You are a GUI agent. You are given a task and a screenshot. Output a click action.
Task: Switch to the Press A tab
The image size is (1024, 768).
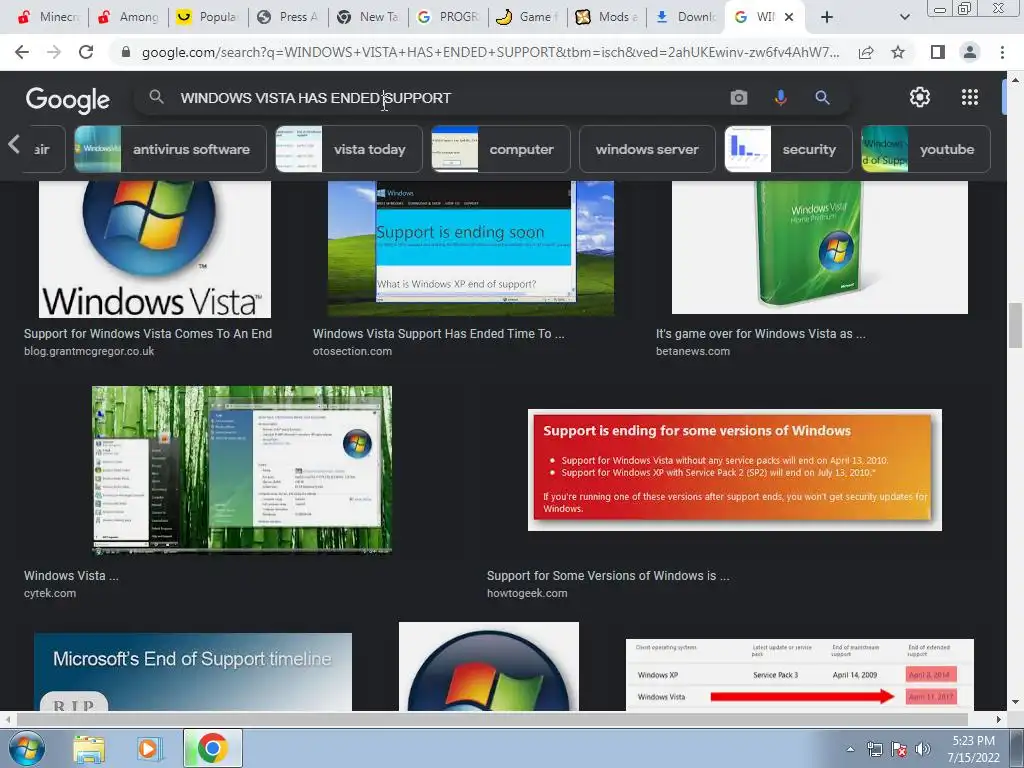(x=287, y=17)
